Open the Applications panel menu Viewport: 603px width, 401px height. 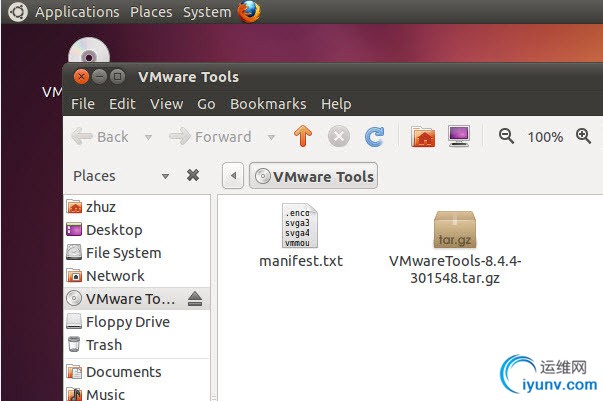[x=77, y=12]
